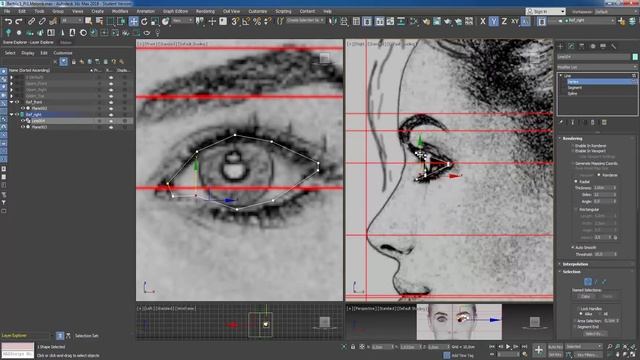Click the Zoom magnifier navigation icon

tap(609, 347)
